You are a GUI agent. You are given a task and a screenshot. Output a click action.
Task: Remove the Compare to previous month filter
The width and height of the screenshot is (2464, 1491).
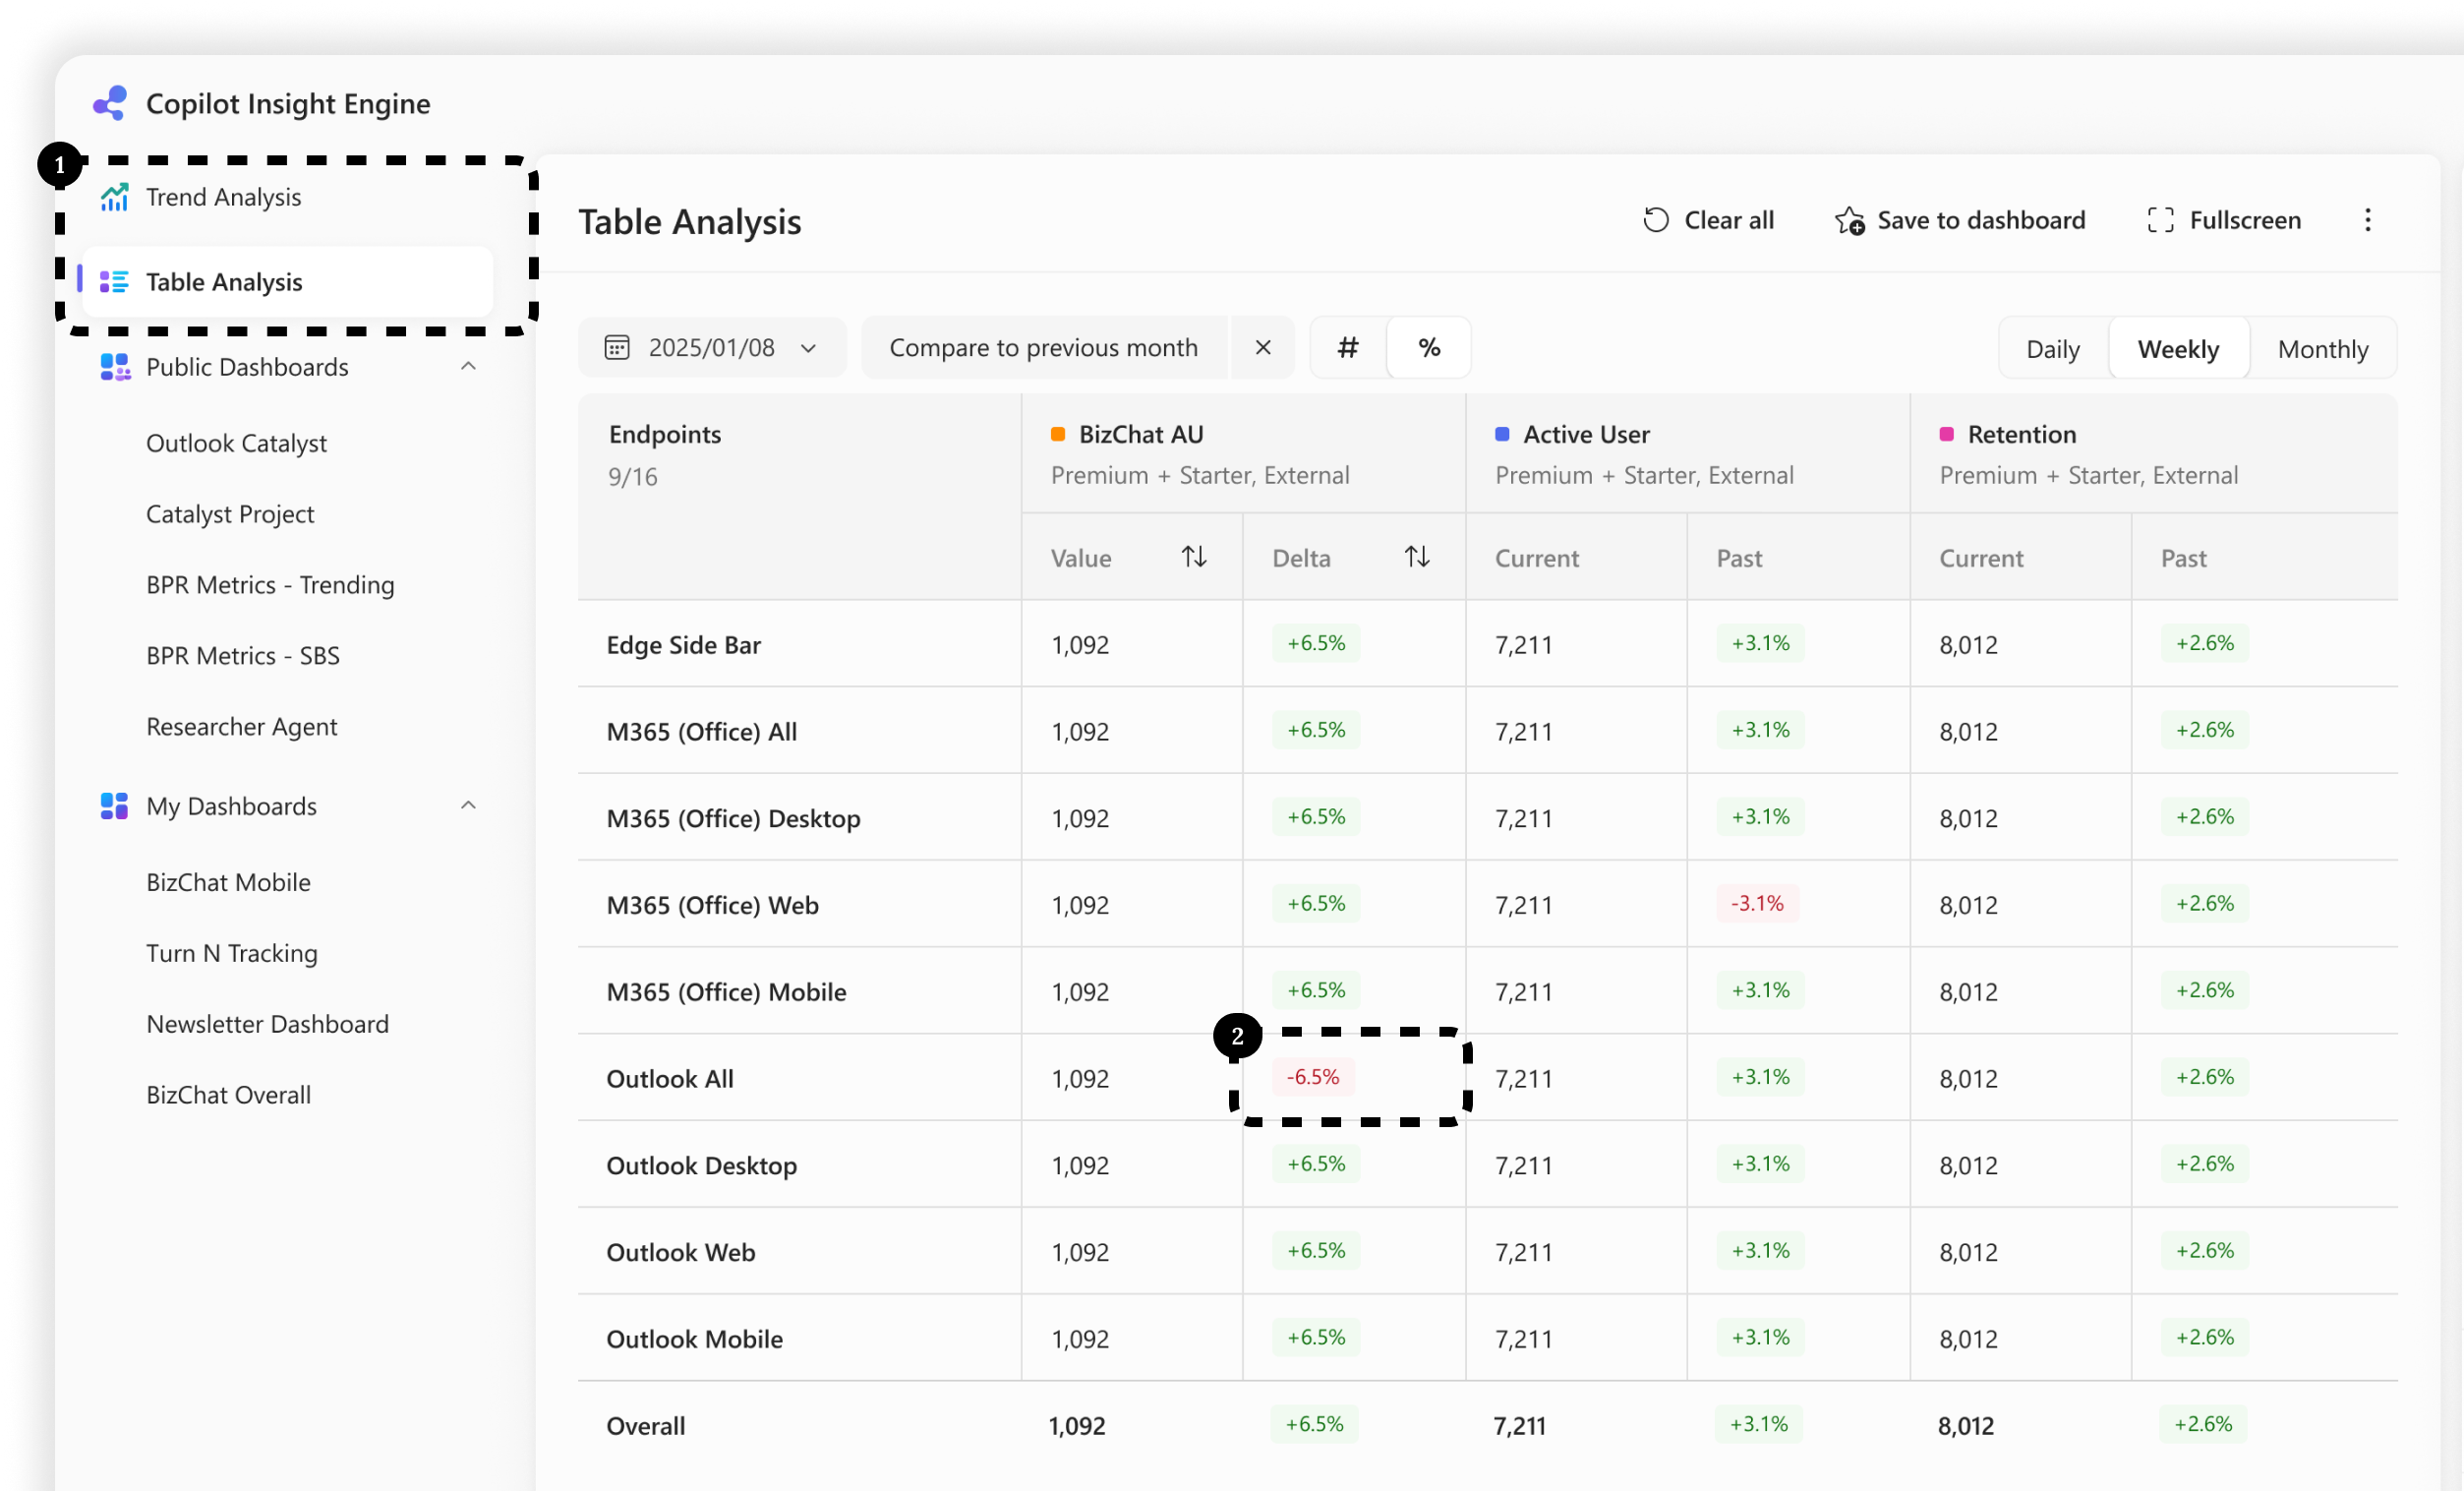pos(1263,347)
